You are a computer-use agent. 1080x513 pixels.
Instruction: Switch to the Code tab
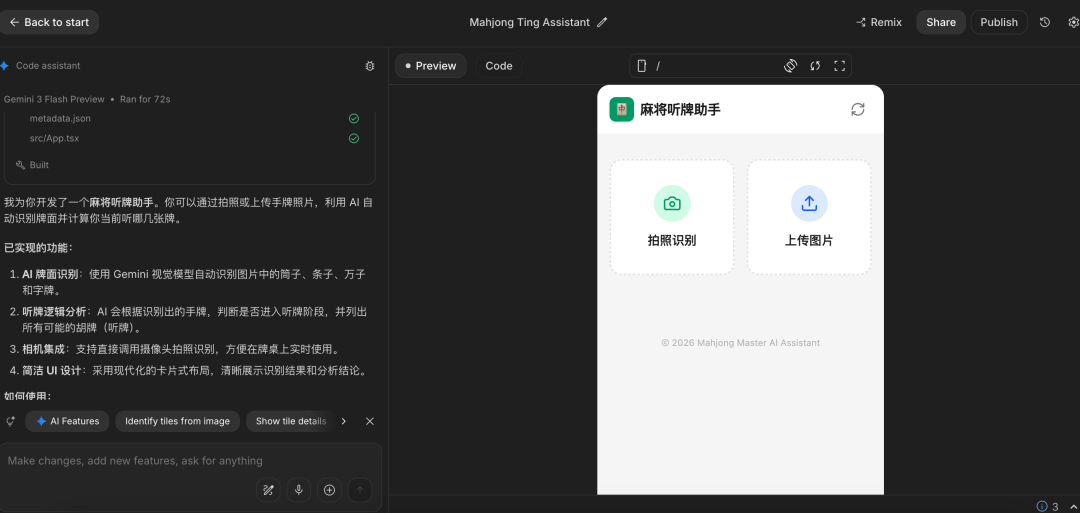(499, 66)
